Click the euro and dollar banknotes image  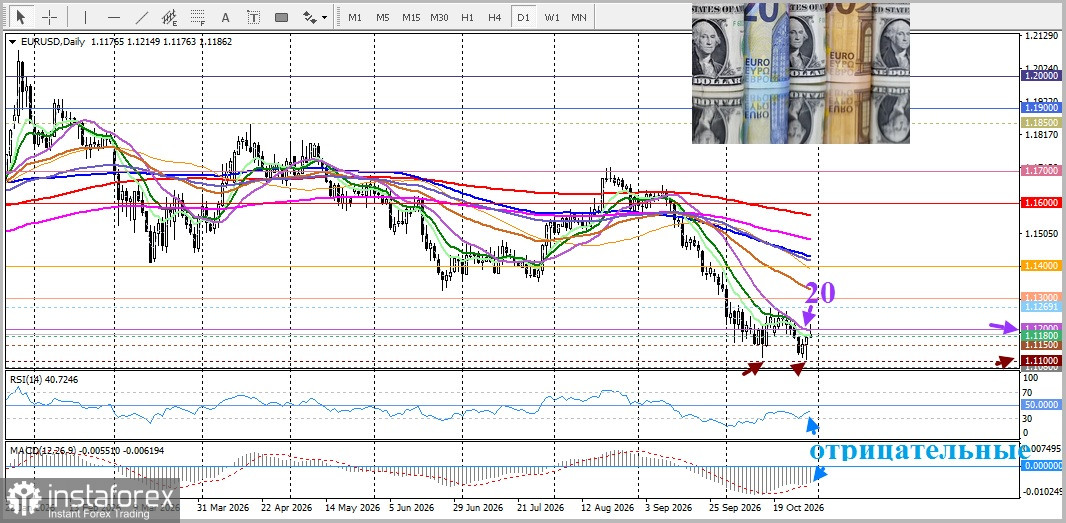click(x=800, y=73)
